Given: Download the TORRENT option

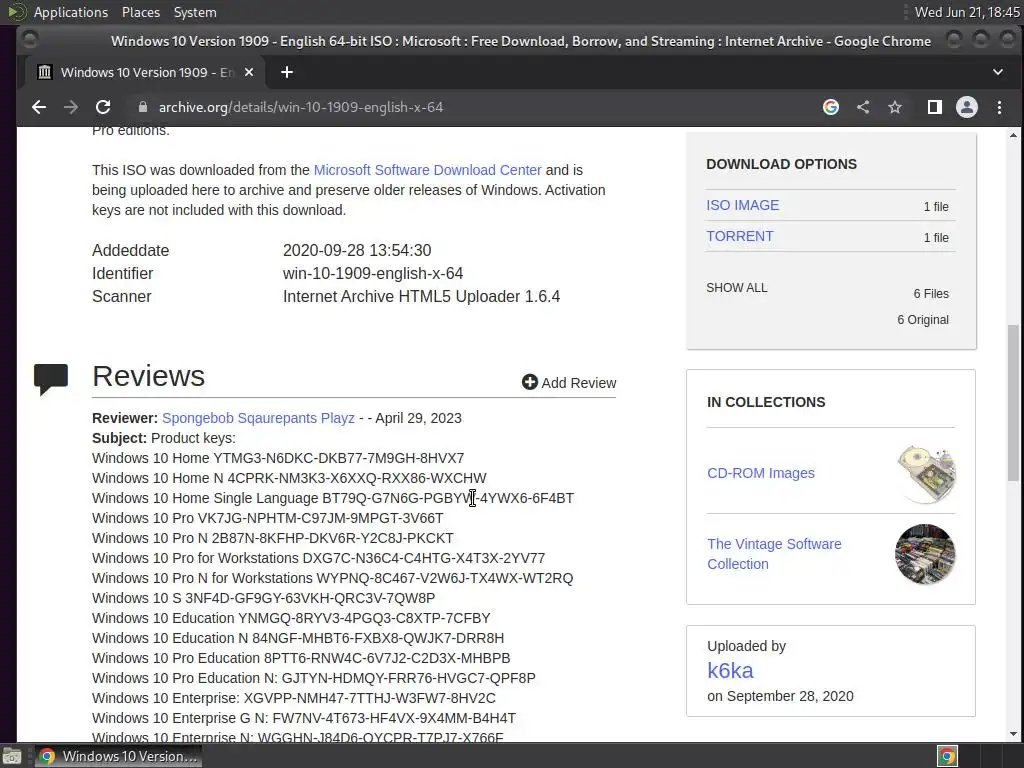Looking at the screenshot, I should [x=739, y=236].
